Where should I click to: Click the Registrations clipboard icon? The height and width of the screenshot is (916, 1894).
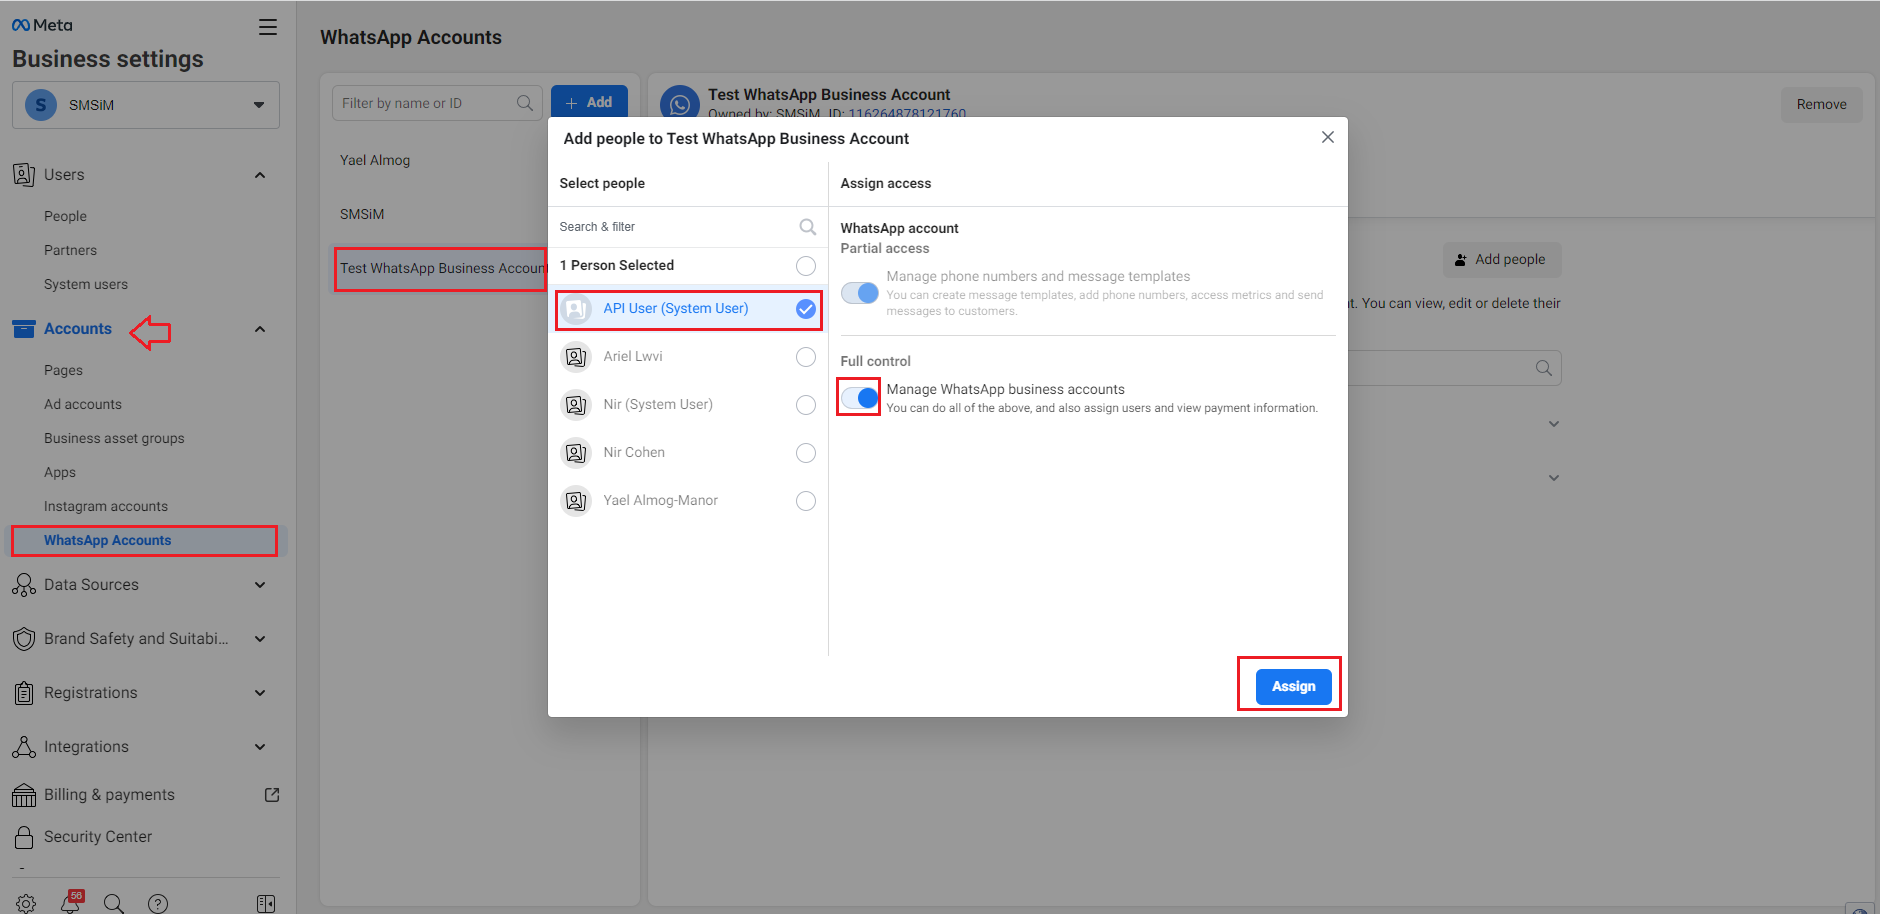pyautogui.click(x=24, y=693)
